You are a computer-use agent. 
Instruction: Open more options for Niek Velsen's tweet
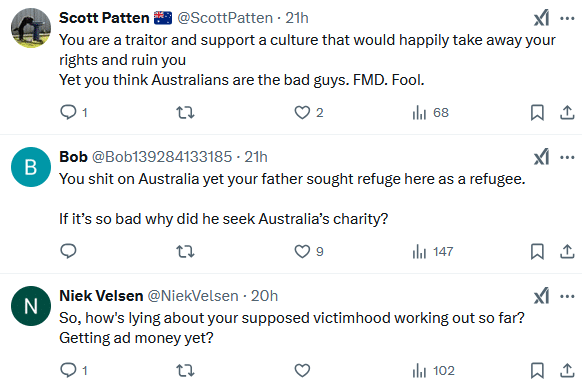click(x=567, y=296)
